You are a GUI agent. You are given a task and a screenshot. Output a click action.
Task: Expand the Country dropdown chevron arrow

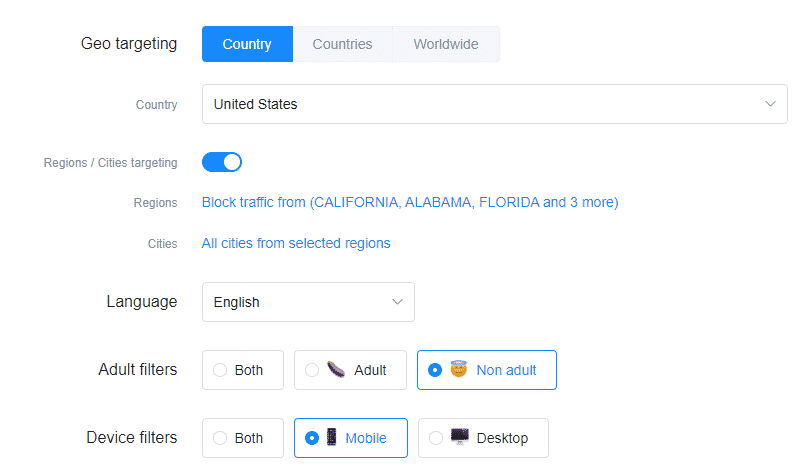point(770,104)
